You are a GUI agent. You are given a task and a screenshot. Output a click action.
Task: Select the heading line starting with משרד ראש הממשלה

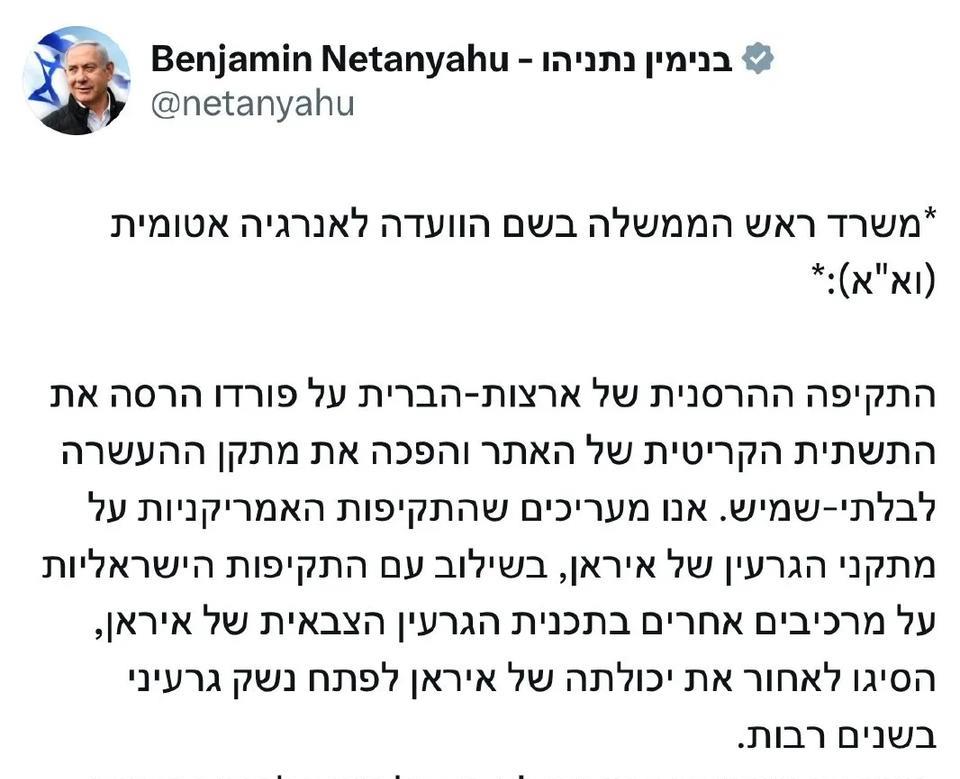[x=524, y=226]
